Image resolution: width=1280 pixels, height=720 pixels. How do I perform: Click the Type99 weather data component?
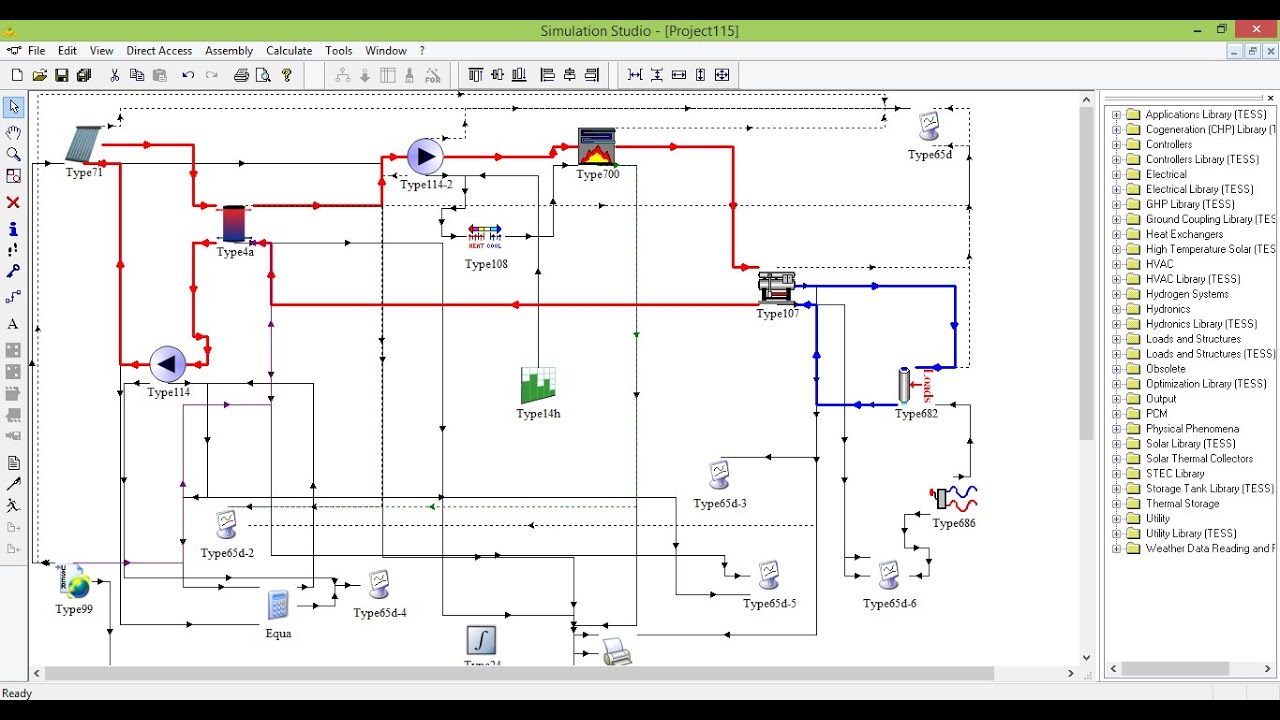(74, 583)
